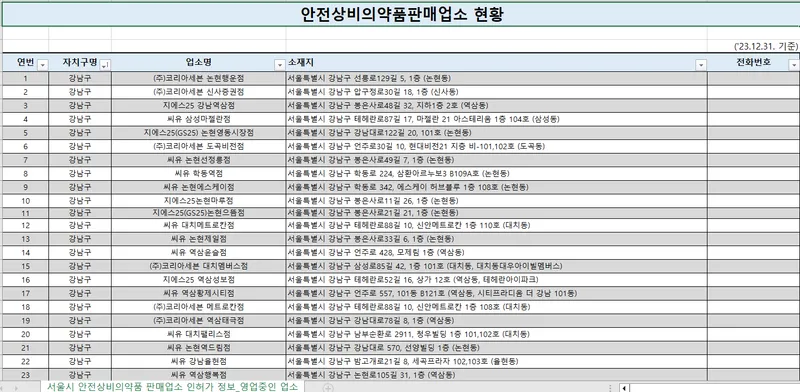This screenshot has width=800, height=392.
Task: Select cell 지에스25(GS25) 논현영동시장점
Action: [198, 133]
